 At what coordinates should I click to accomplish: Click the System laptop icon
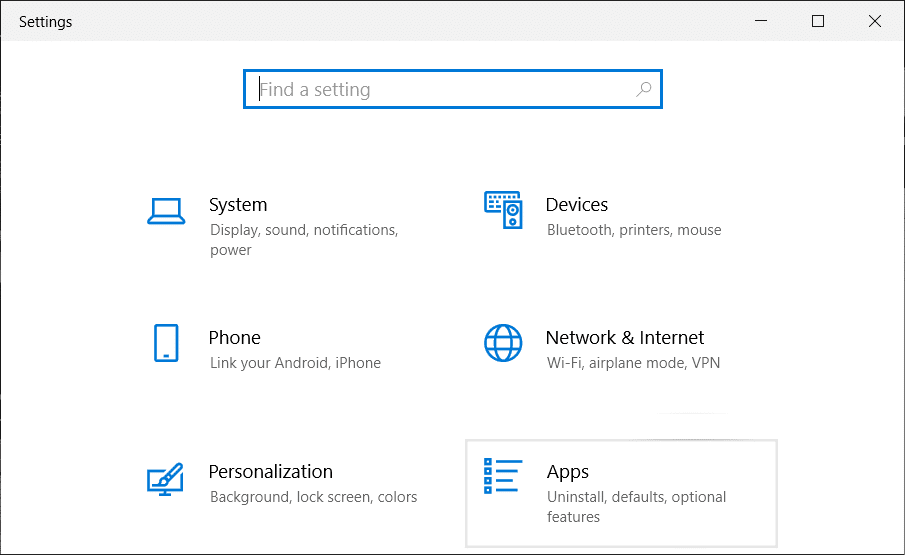point(166,210)
